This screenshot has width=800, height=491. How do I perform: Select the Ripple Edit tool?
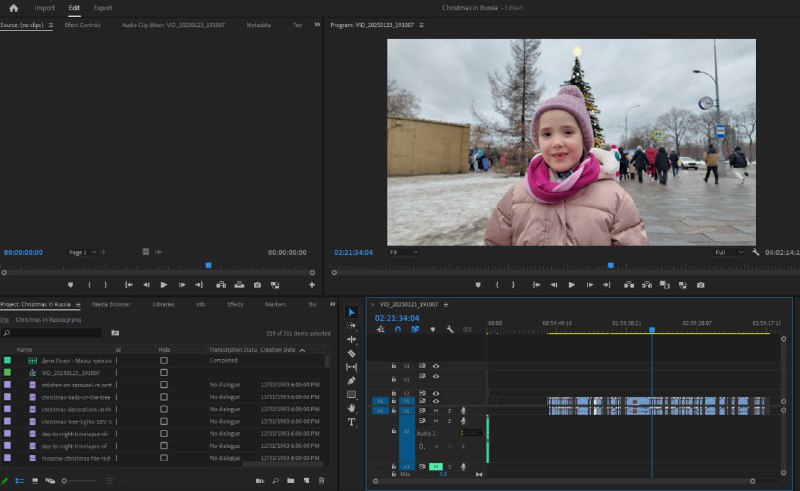(x=352, y=339)
